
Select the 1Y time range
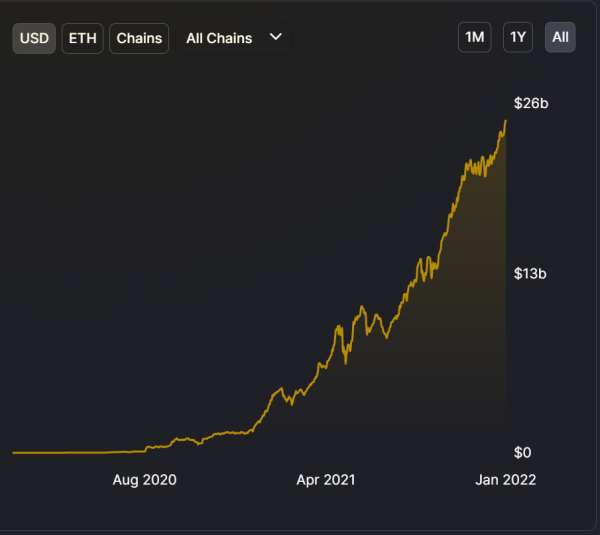pos(517,38)
